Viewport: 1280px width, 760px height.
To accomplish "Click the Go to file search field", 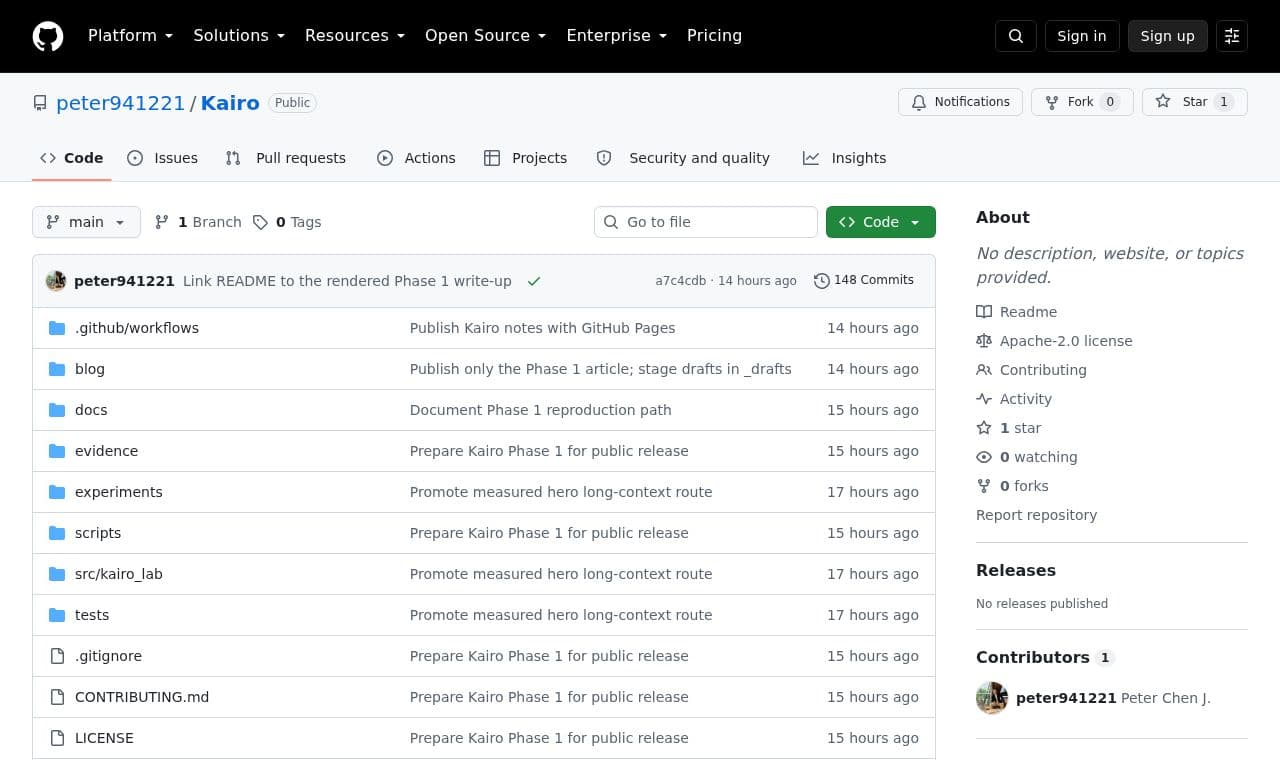I will [706, 222].
